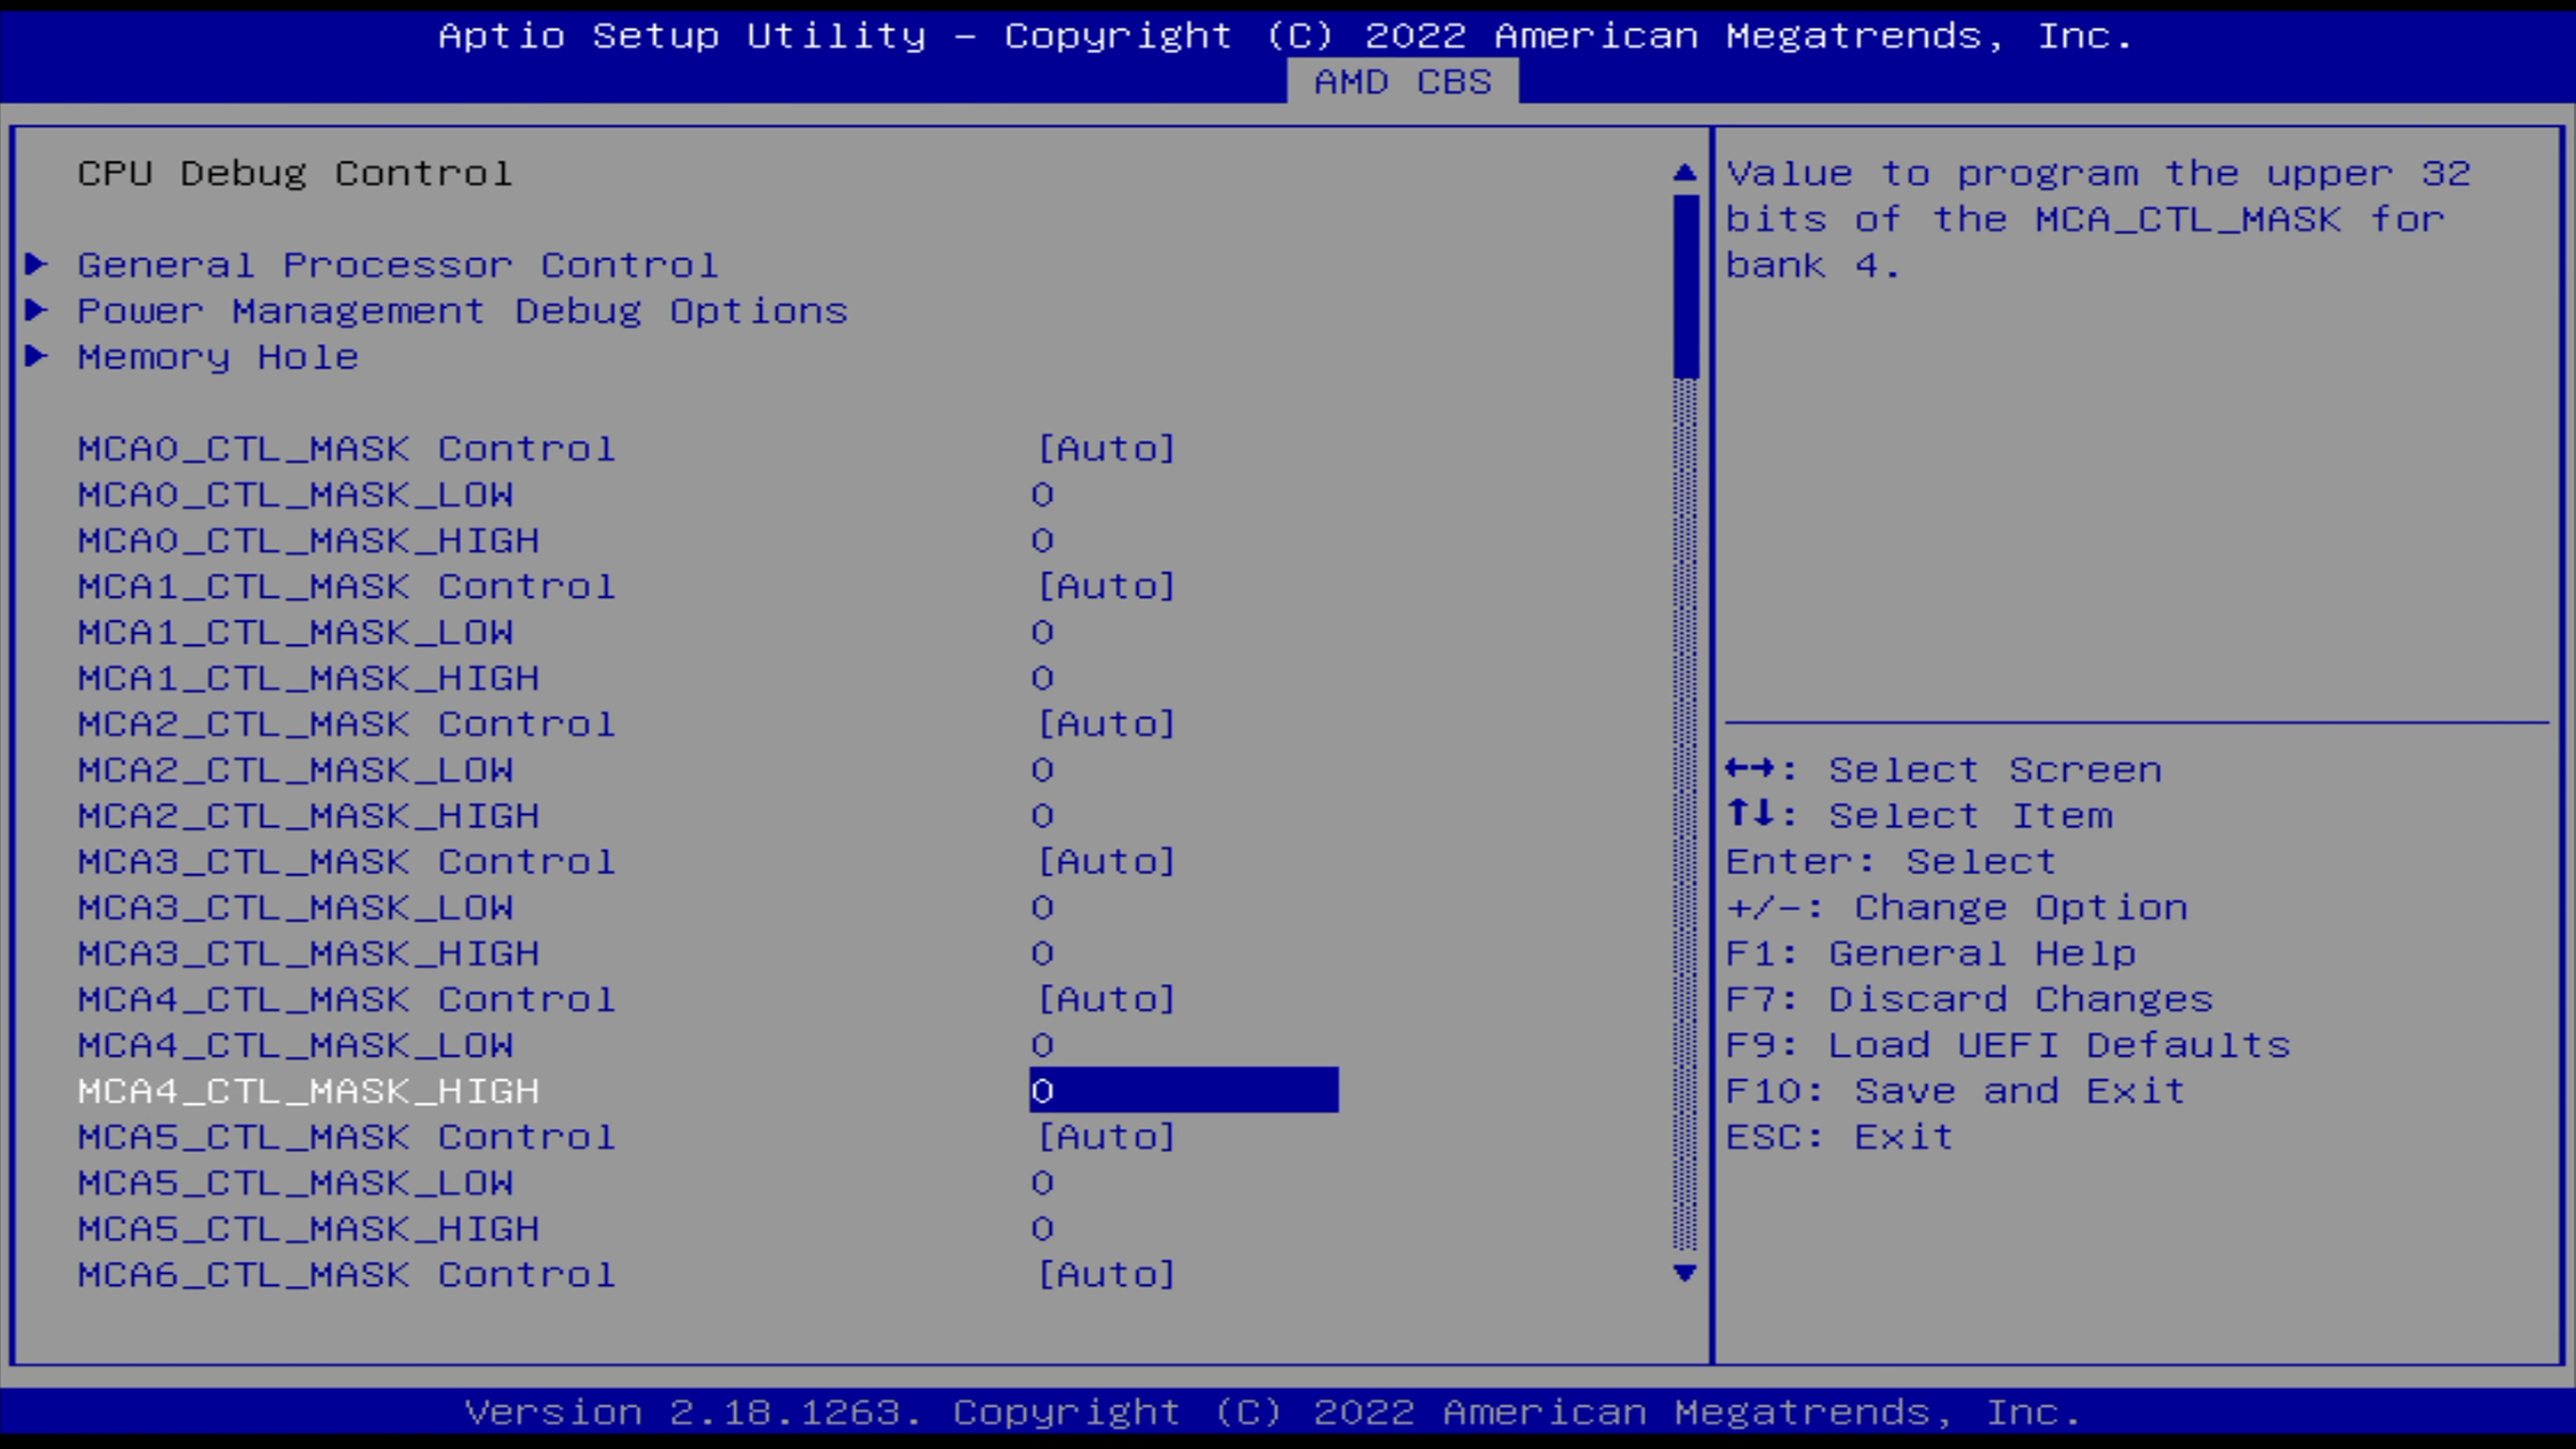
Task: Expand Power Management Debug Options arrow
Action: (x=37, y=310)
